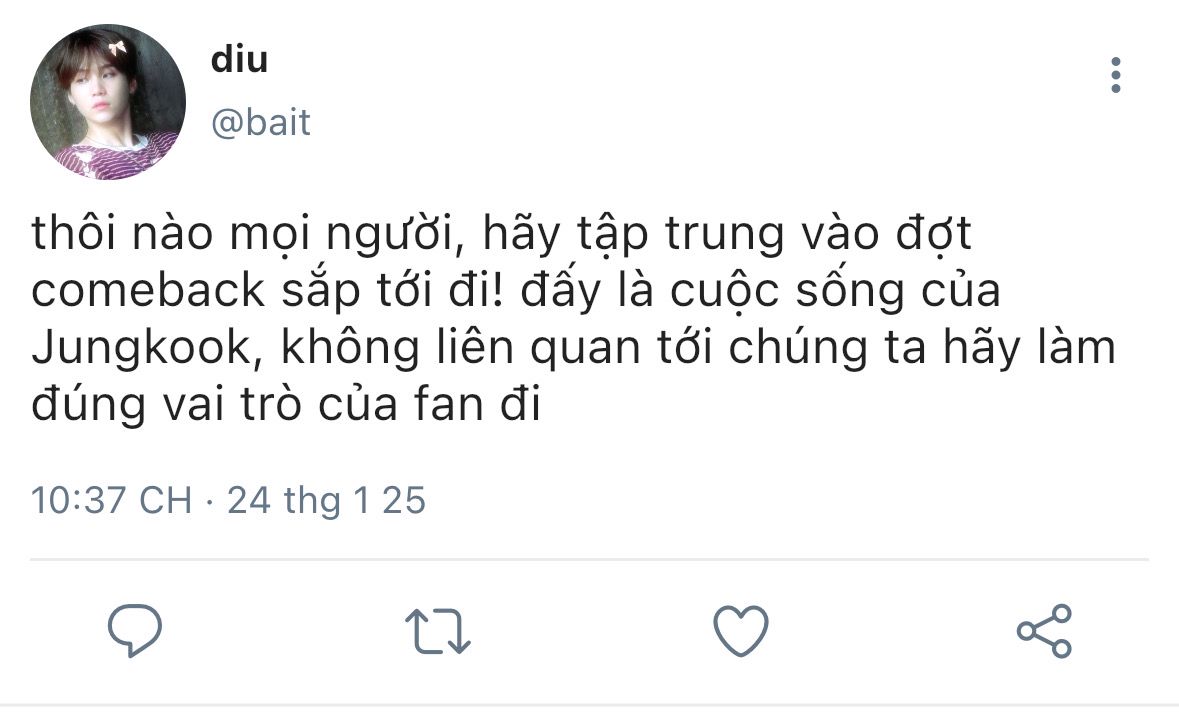Click the hair bow in the avatar photo

click(x=117, y=48)
